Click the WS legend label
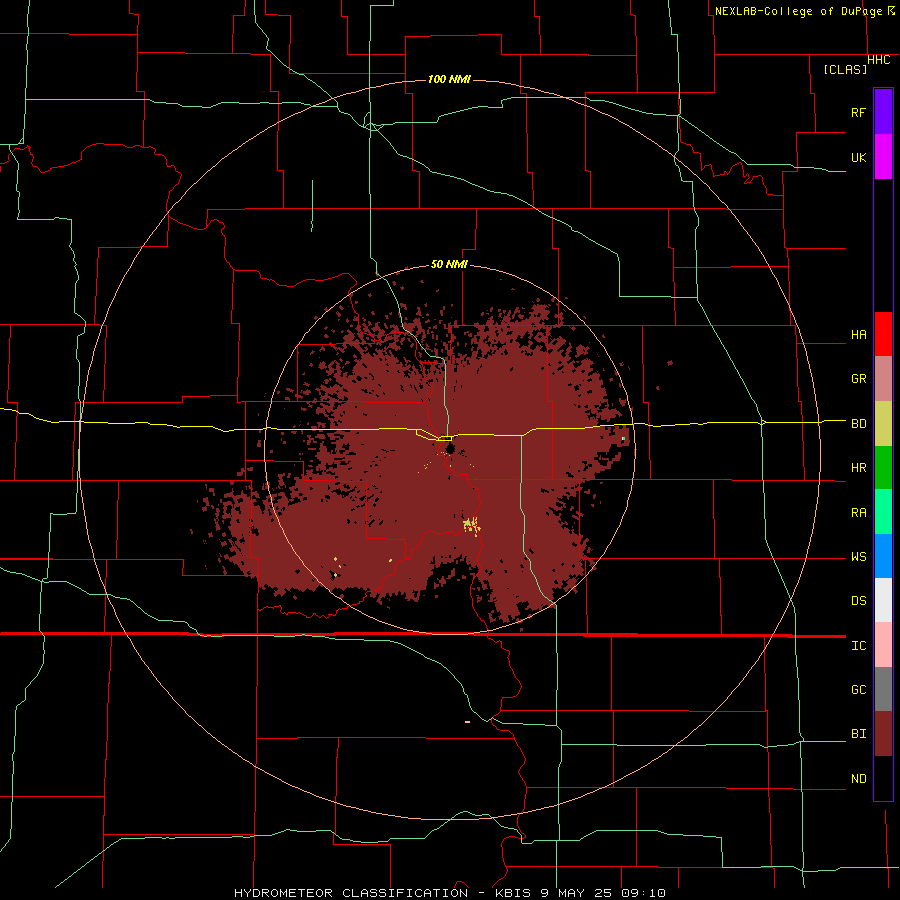Screen dimensions: 900x900 click(859, 557)
